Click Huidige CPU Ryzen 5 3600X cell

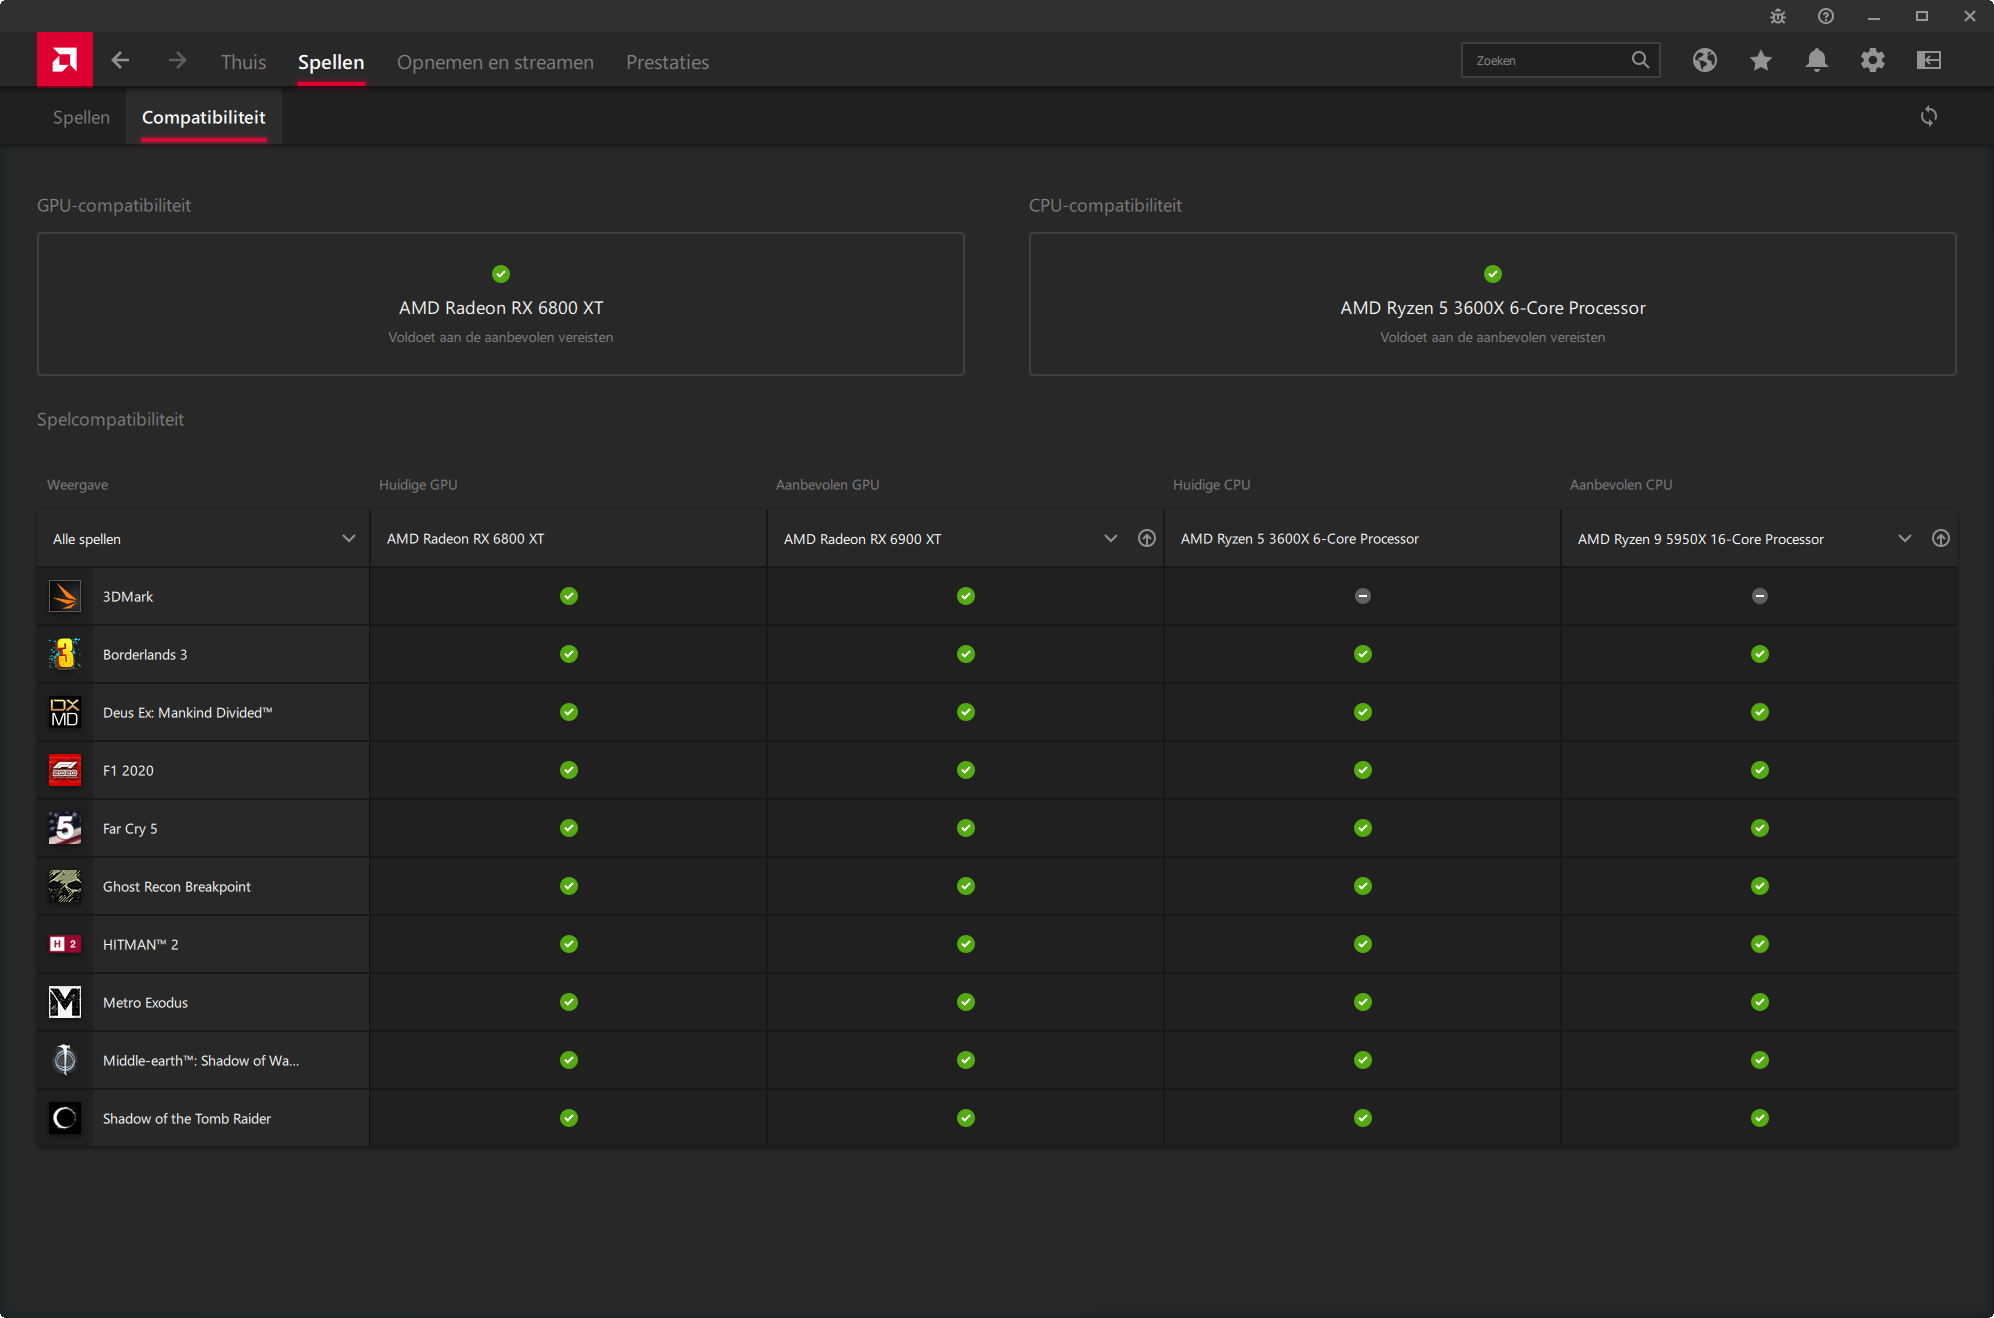(1362, 539)
